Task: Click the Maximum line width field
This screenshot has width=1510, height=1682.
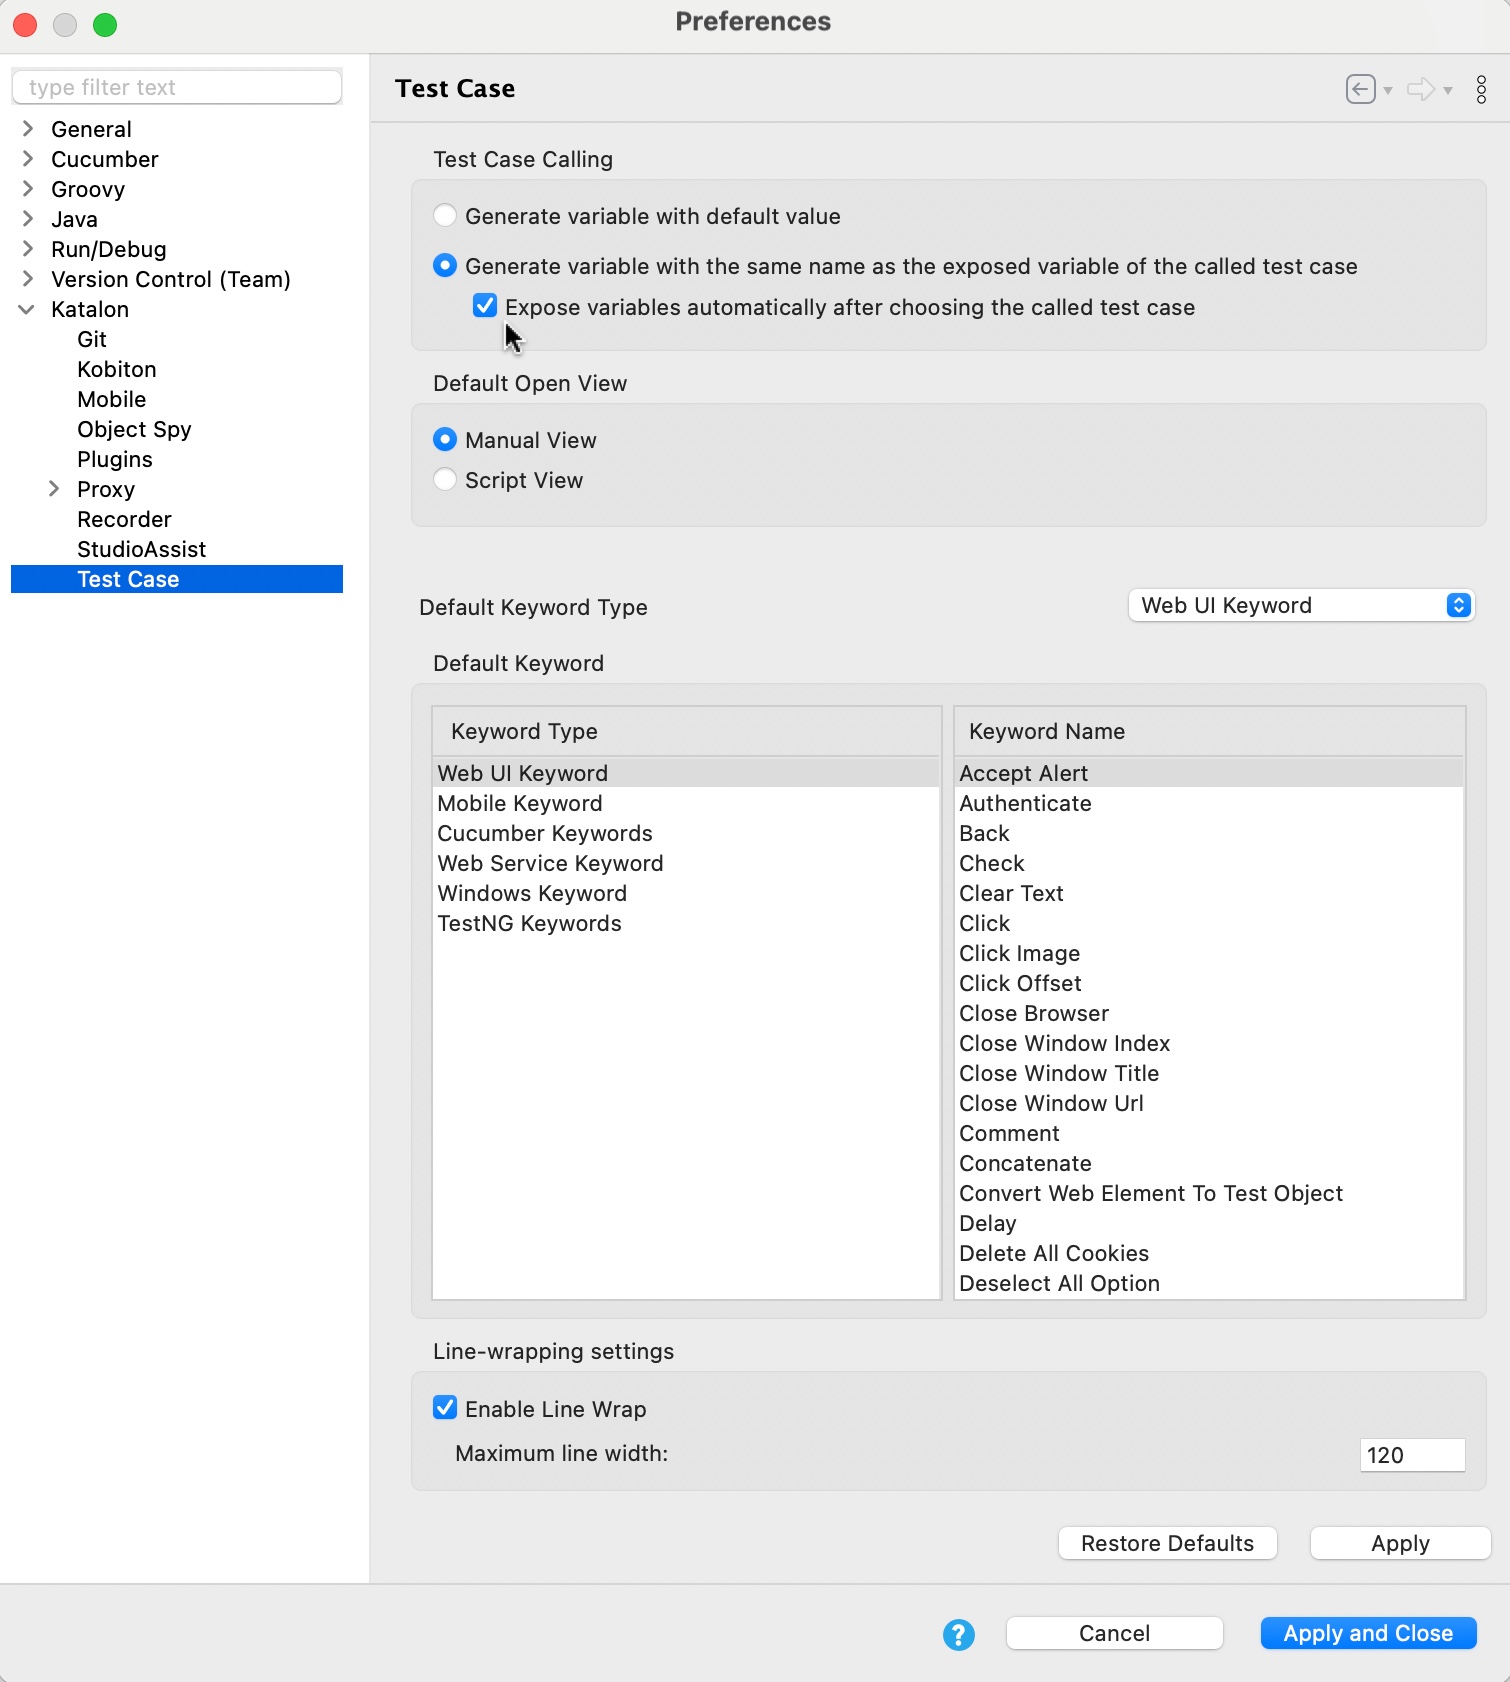Action: tap(1411, 1455)
